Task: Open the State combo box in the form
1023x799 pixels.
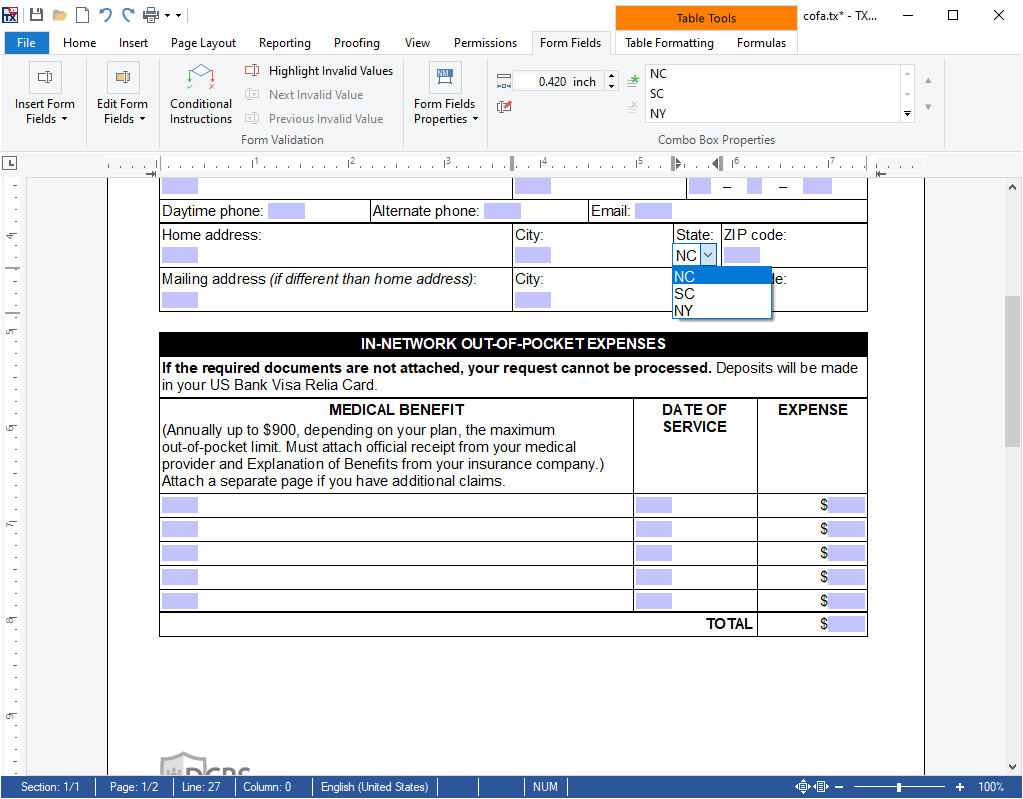Action: [708, 255]
